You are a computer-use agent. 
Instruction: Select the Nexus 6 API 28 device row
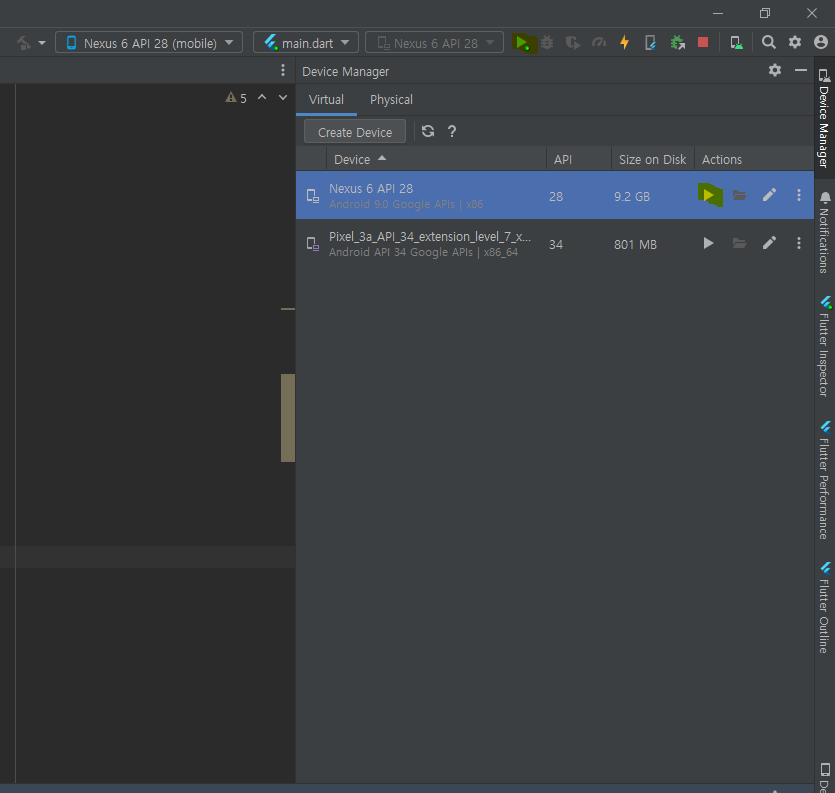click(x=555, y=195)
